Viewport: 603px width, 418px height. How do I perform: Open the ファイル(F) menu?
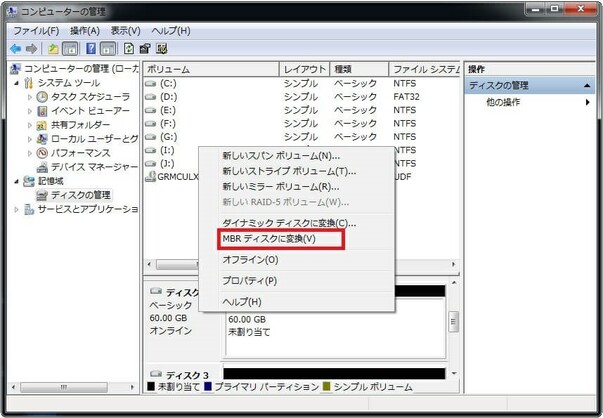click(36, 31)
